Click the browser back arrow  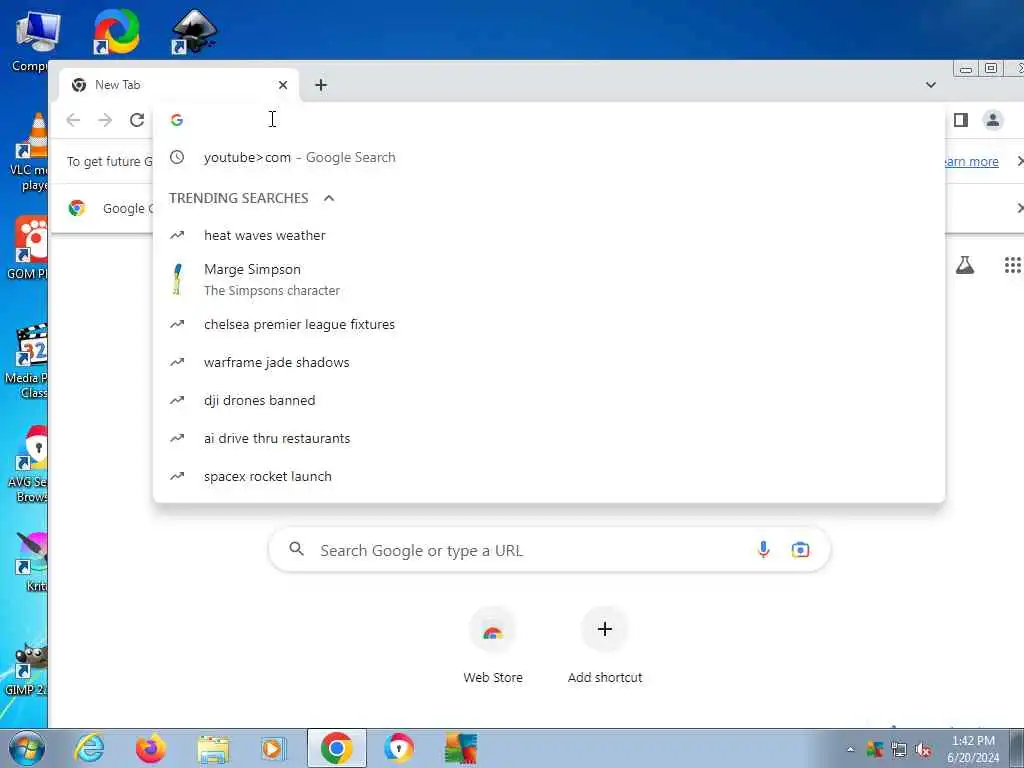(x=73, y=120)
